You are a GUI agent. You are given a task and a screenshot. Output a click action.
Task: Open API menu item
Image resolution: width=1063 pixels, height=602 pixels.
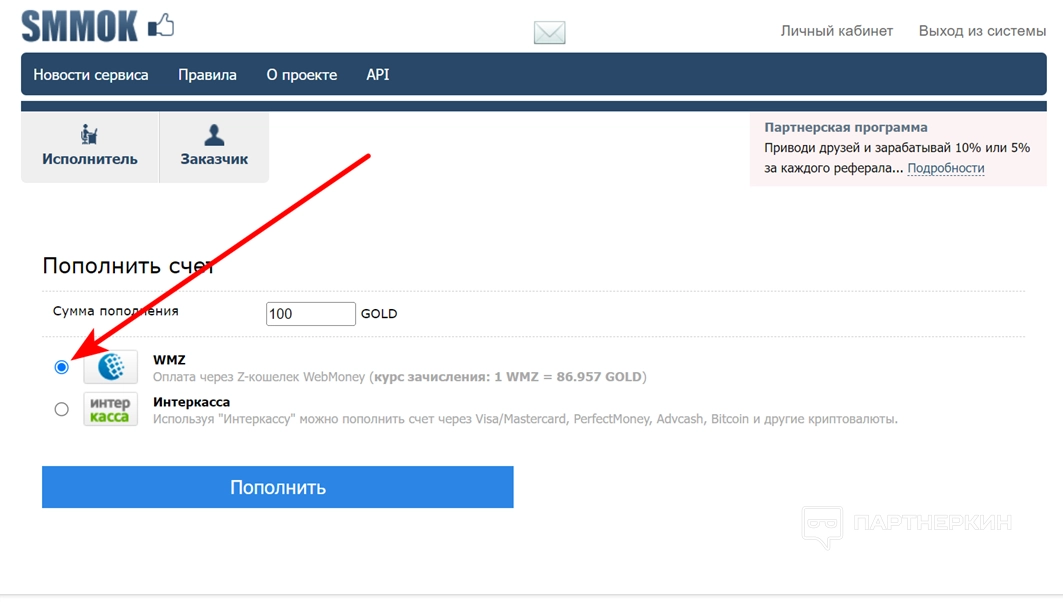click(378, 75)
